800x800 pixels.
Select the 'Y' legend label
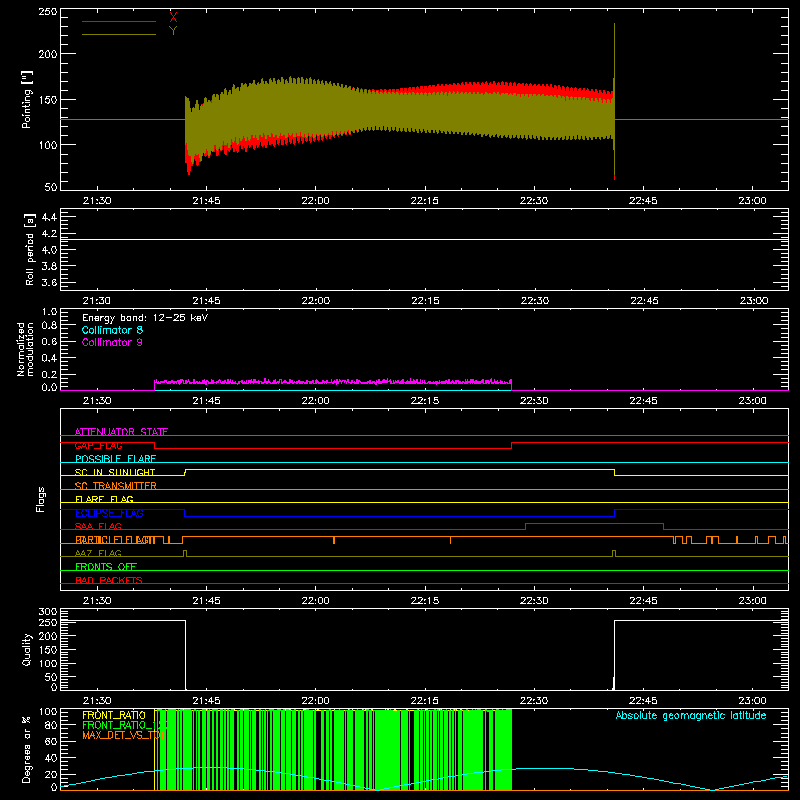173,31
